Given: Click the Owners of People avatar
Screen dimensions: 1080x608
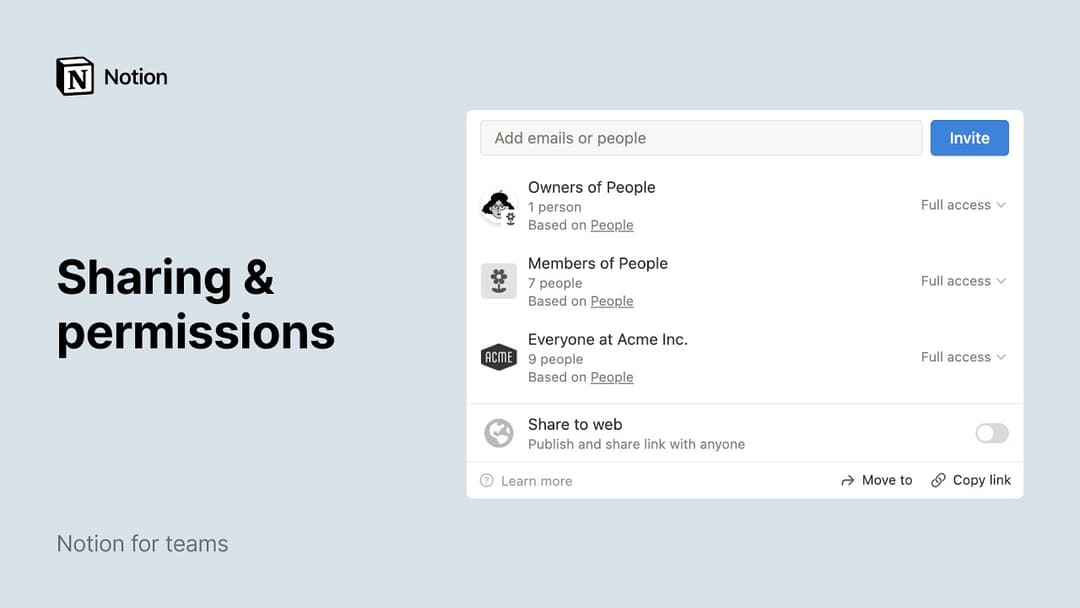Looking at the screenshot, I should [x=499, y=205].
